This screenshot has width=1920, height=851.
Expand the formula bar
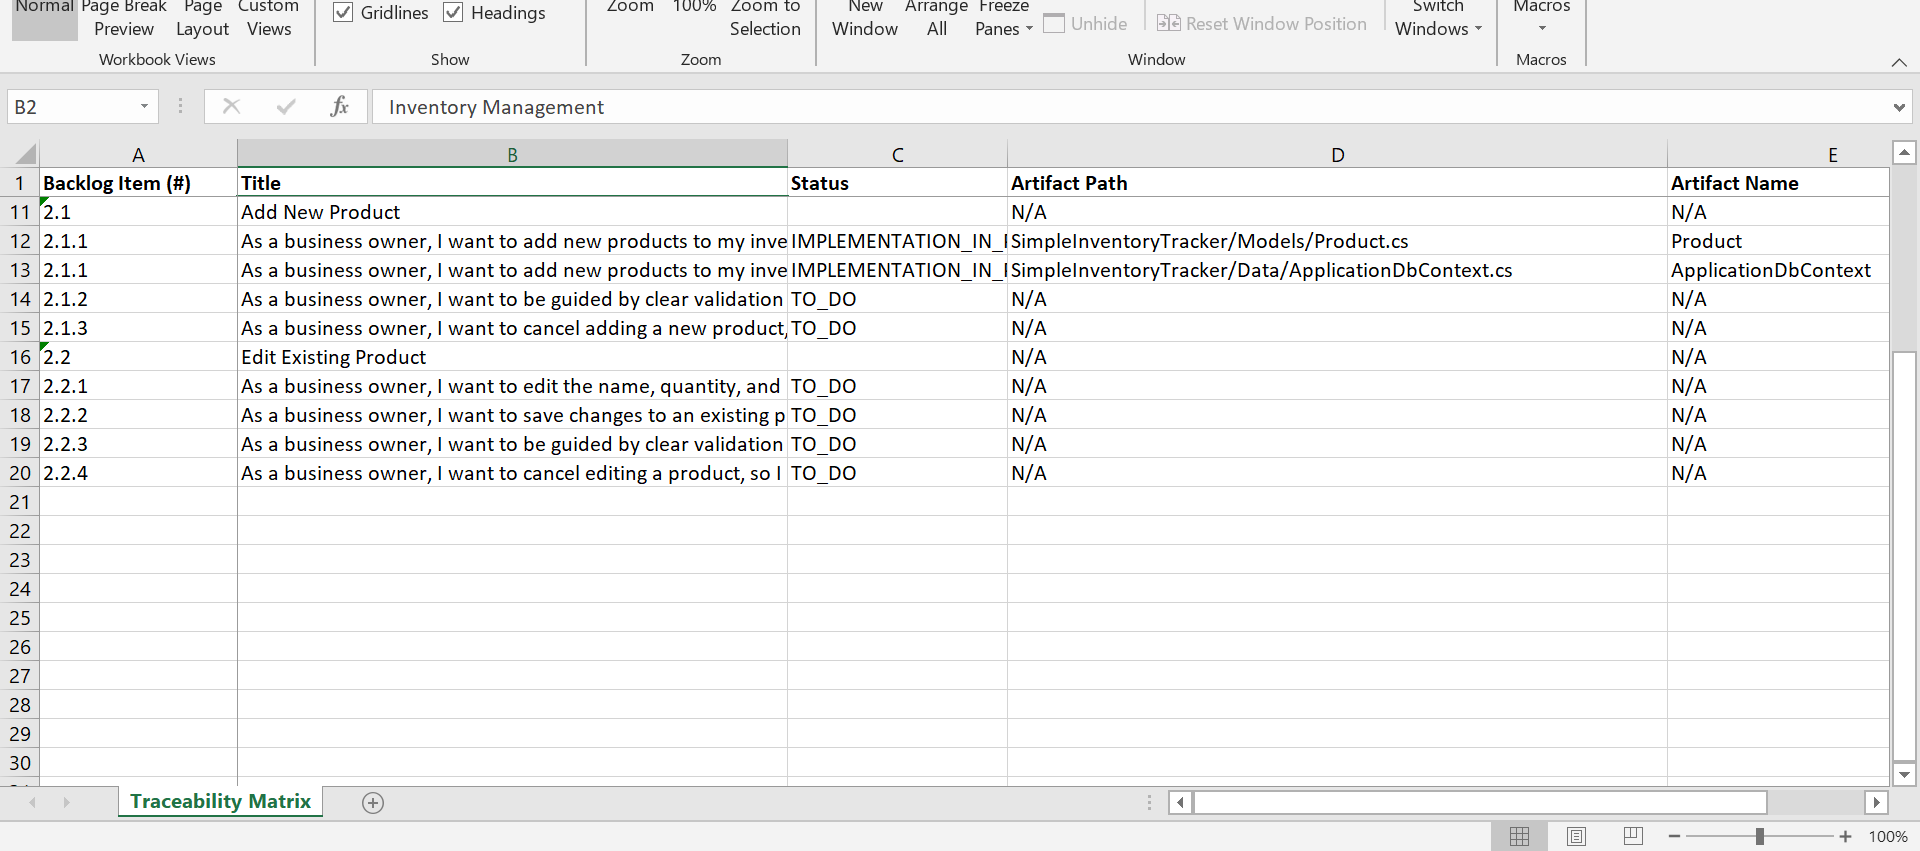point(1898,107)
